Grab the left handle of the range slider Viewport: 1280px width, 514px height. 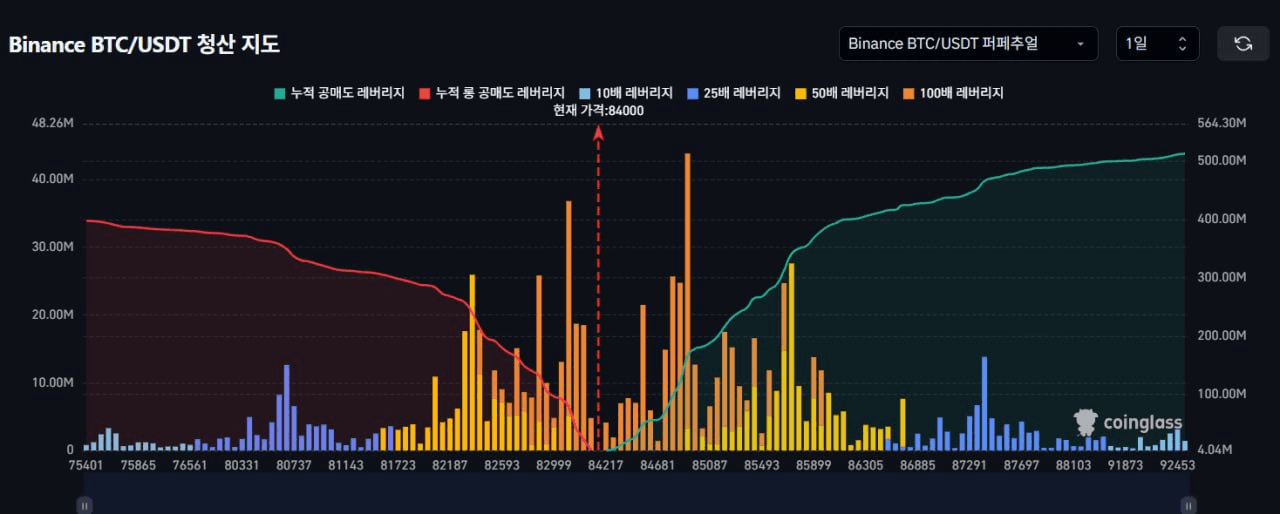(85, 506)
